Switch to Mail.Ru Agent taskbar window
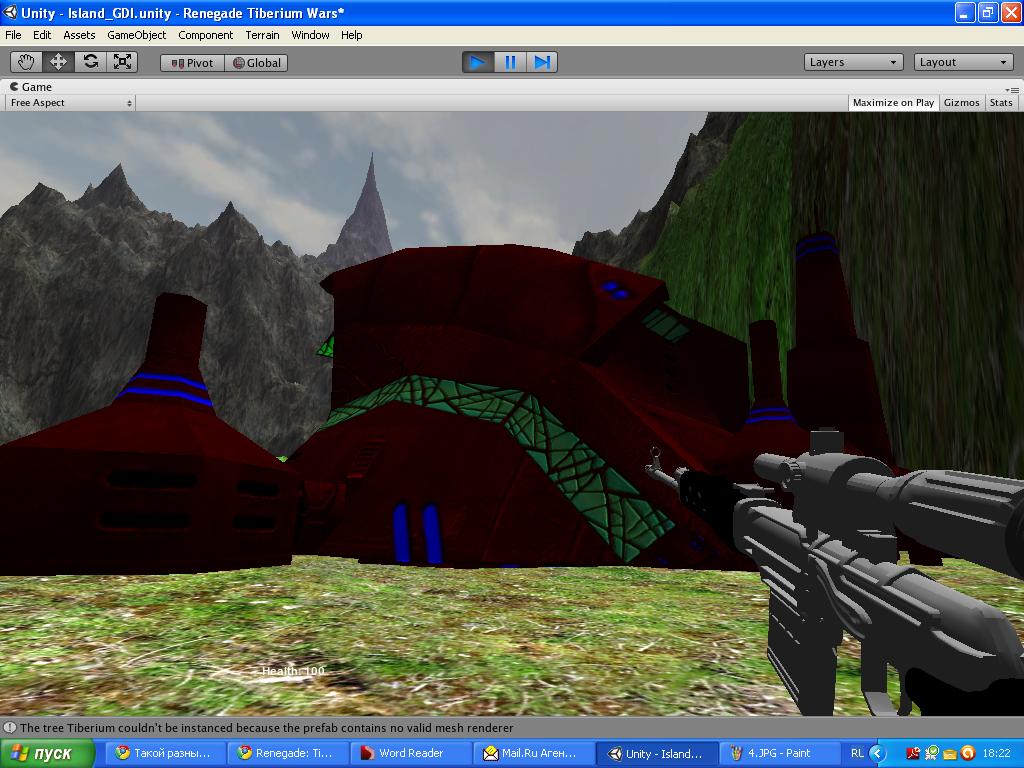Viewport: 1024px width, 768px height. point(534,754)
